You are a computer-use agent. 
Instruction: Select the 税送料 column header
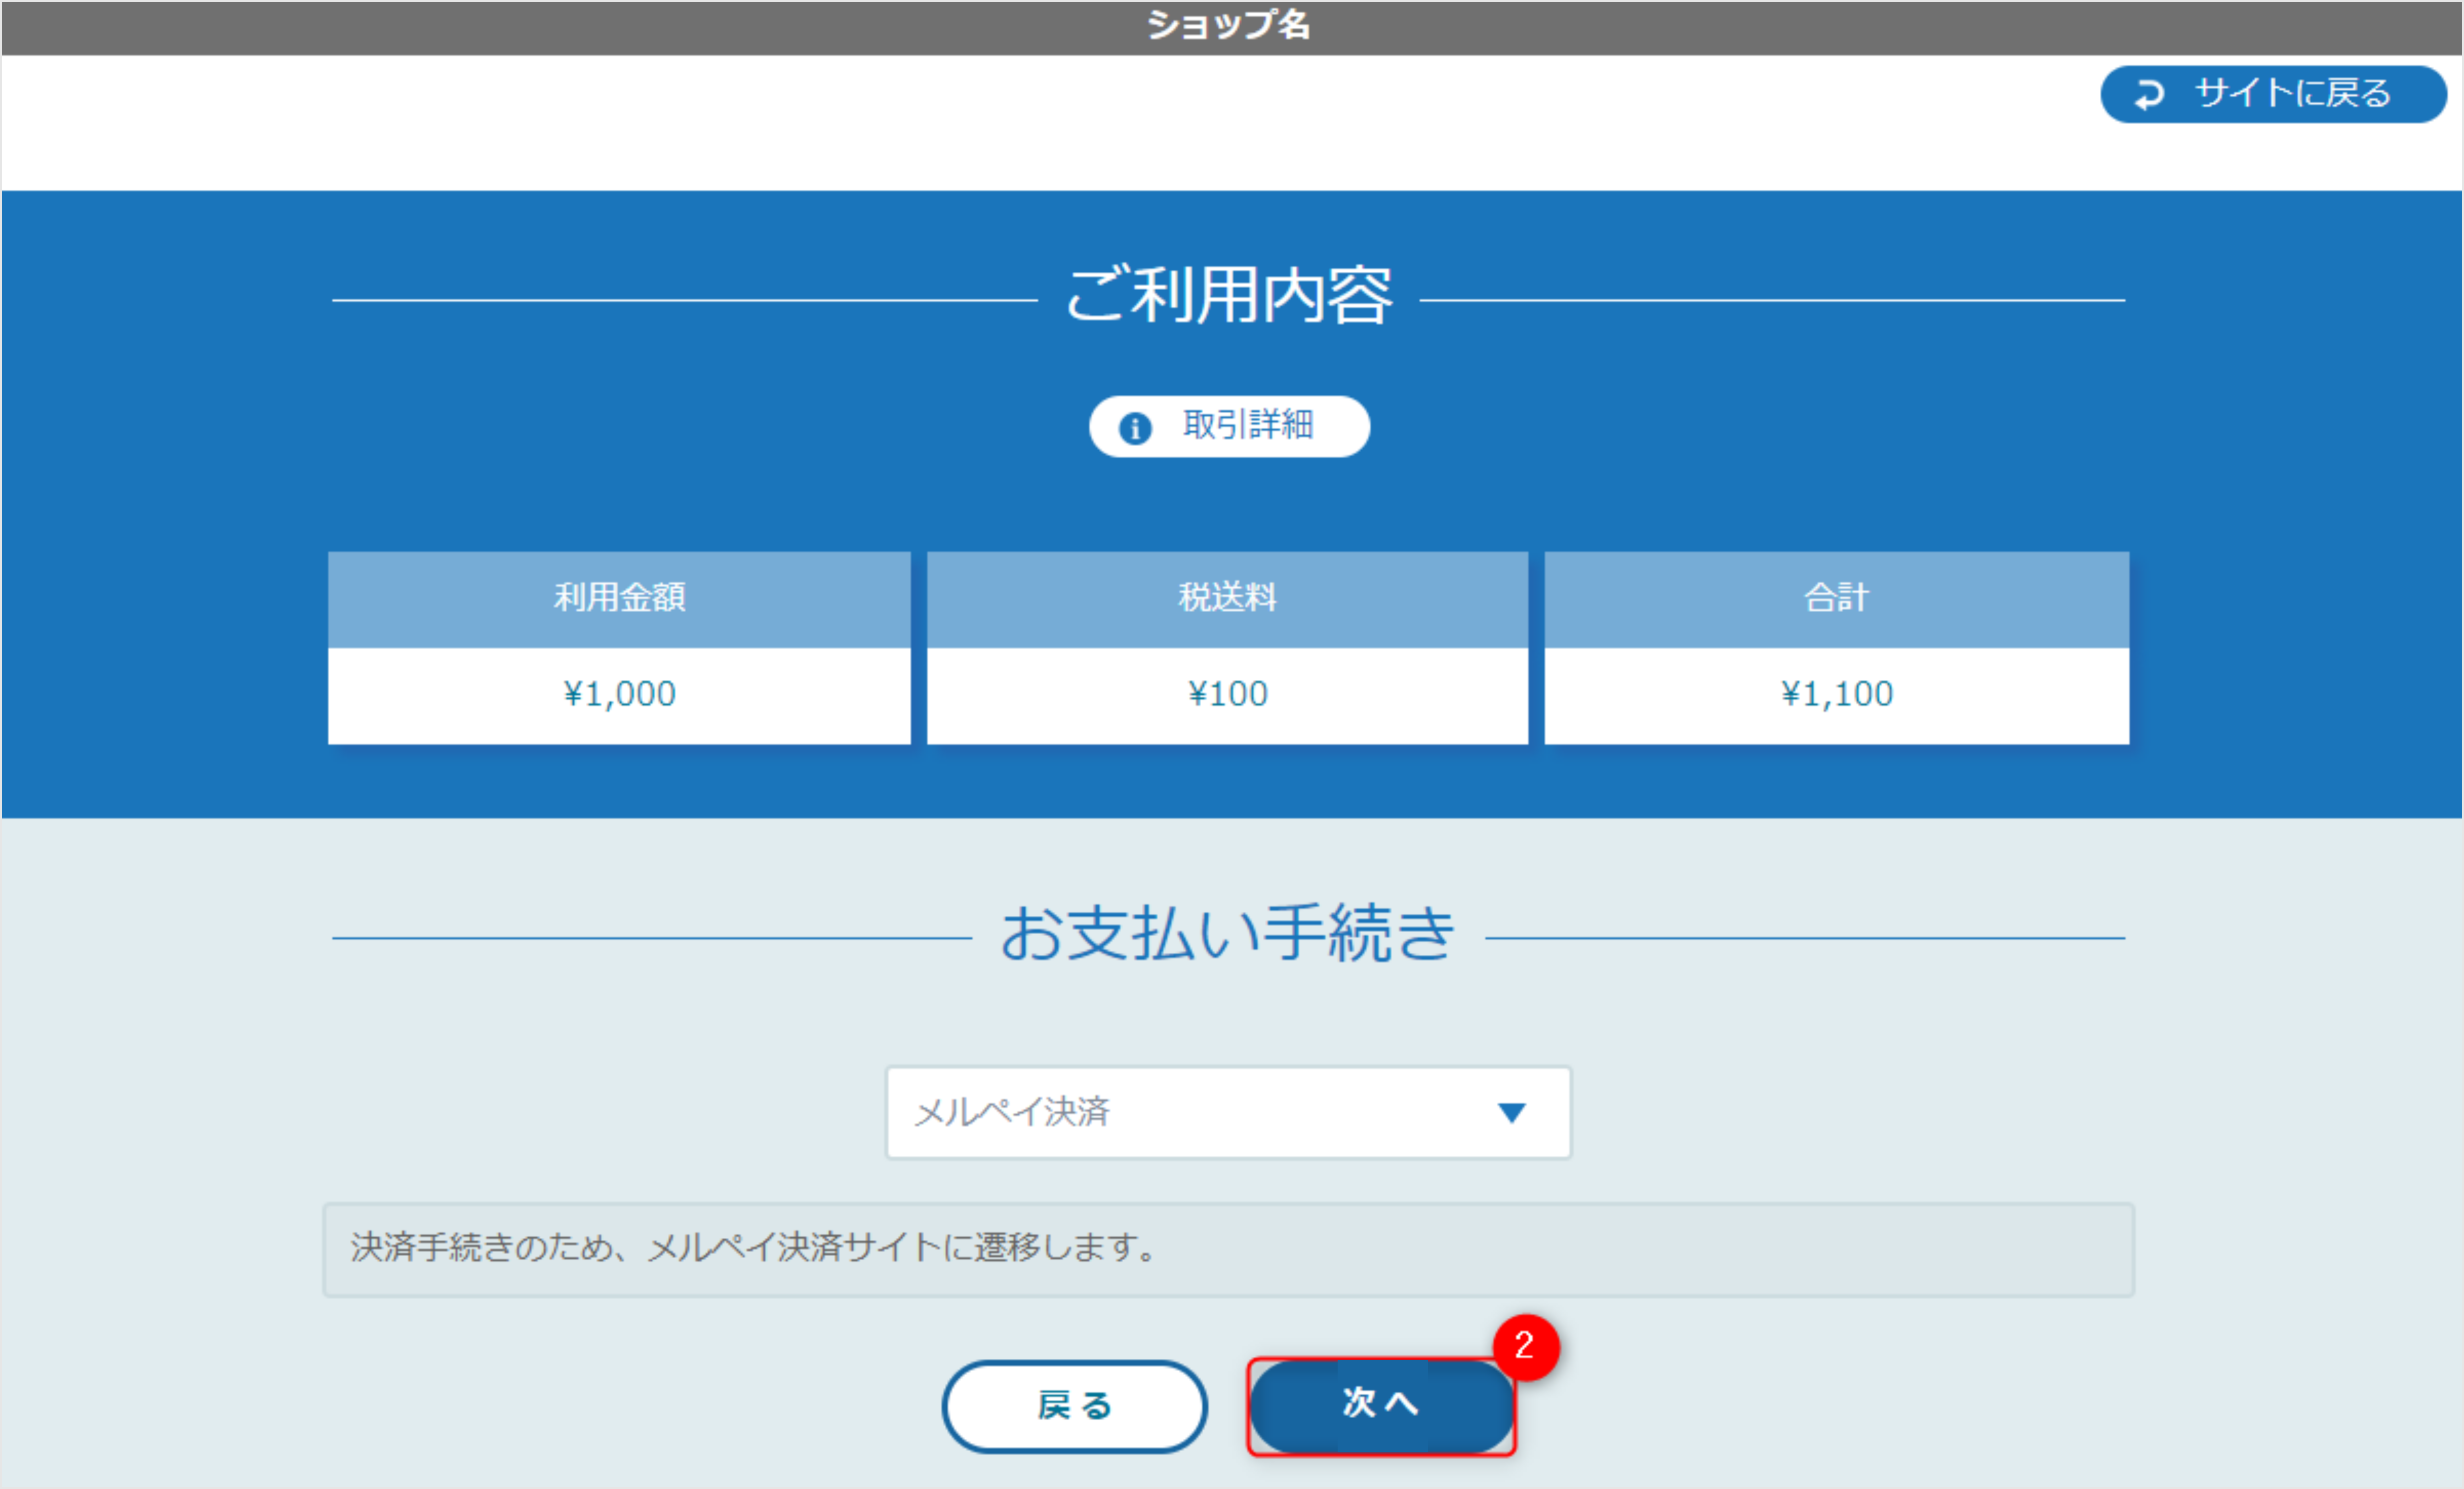click(1228, 599)
